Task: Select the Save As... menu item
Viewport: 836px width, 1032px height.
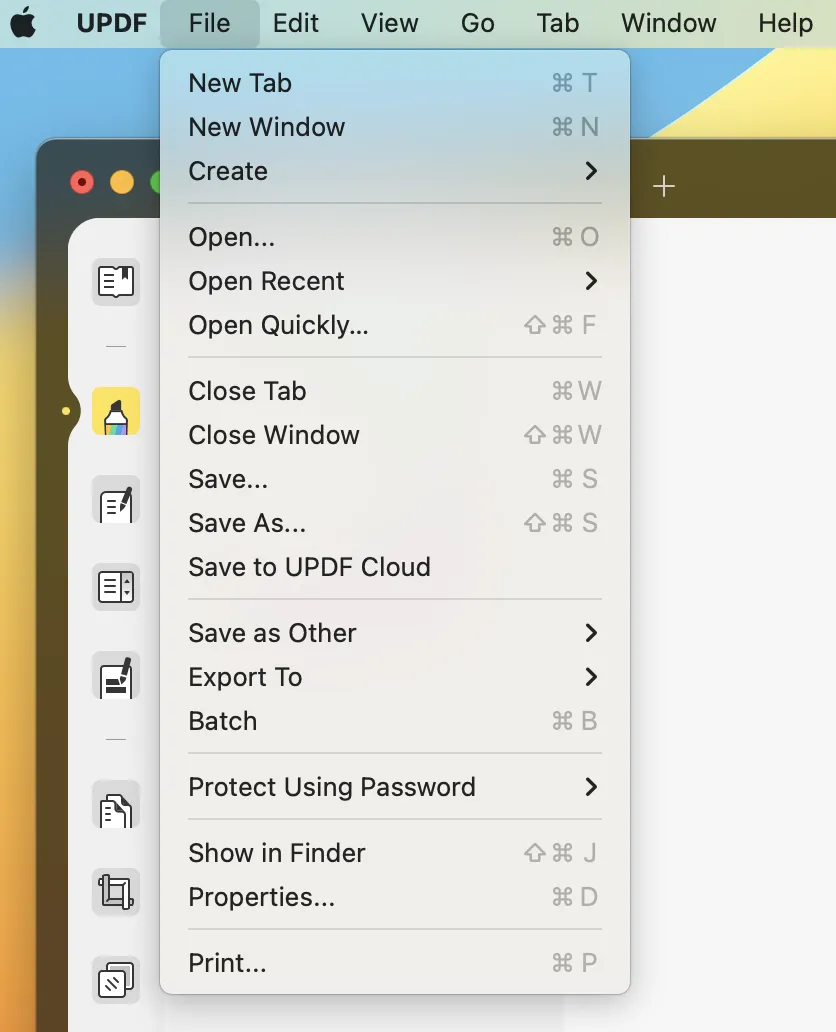Action: (x=395, y=523)
